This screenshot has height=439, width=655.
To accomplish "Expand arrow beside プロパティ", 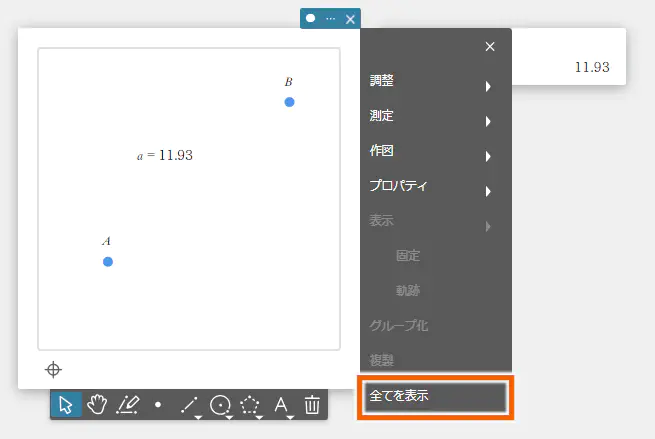I will click(488, 192).
